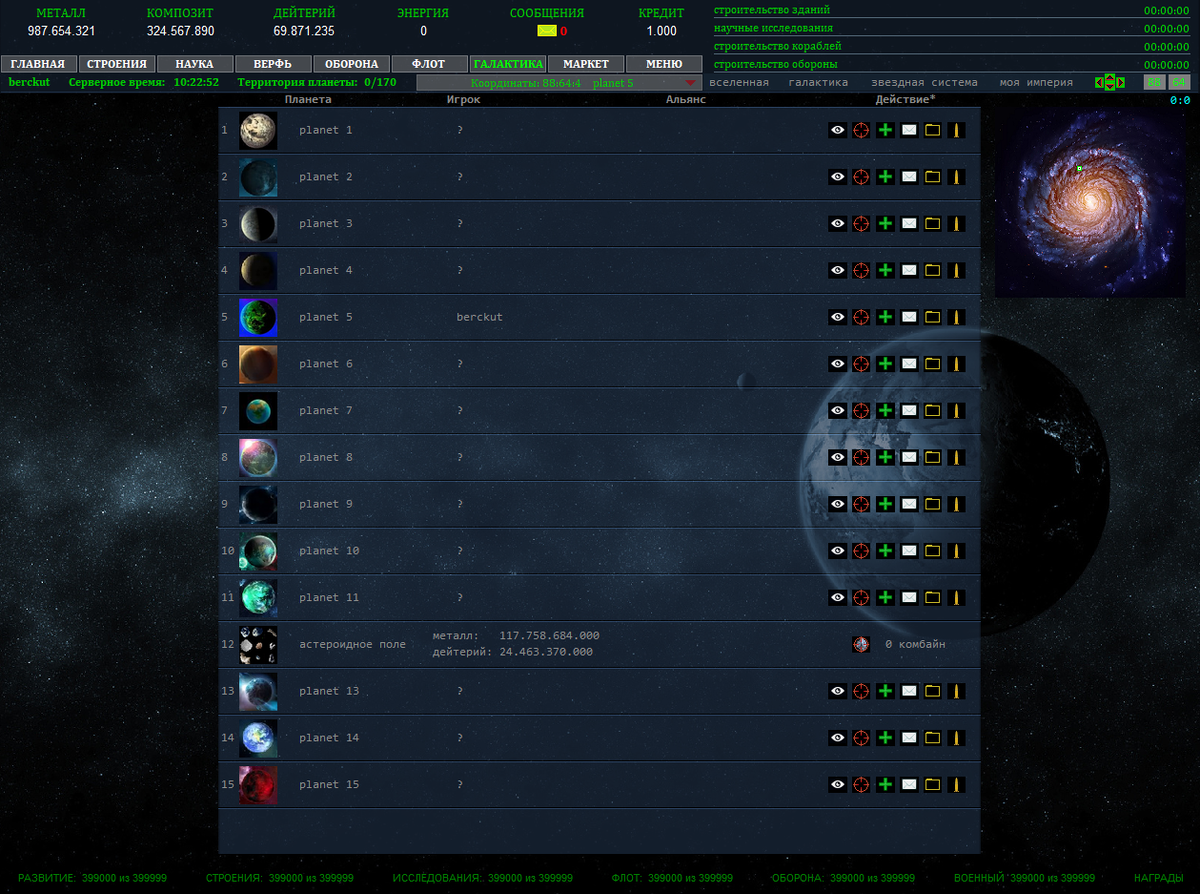Click the system coordinate field showing 64

[x=1179, y=82]
